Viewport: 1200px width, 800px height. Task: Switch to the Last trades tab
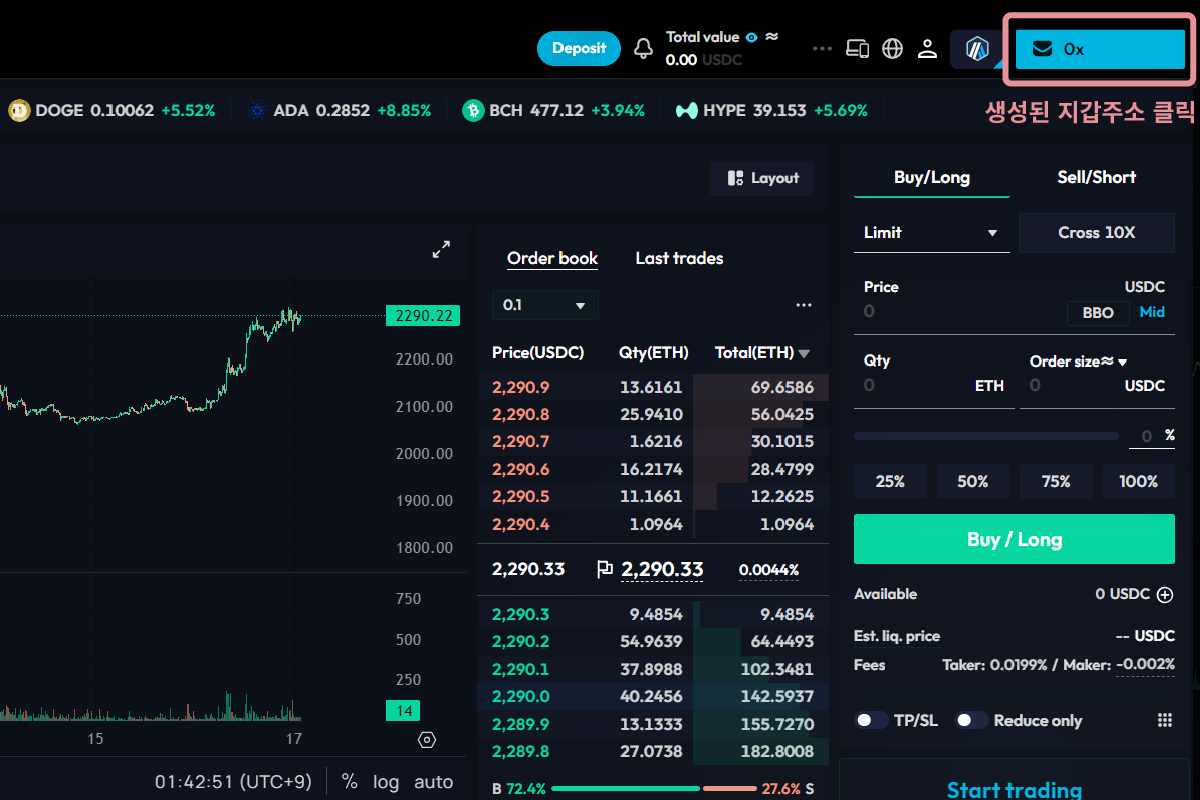(x=679, y=258)
